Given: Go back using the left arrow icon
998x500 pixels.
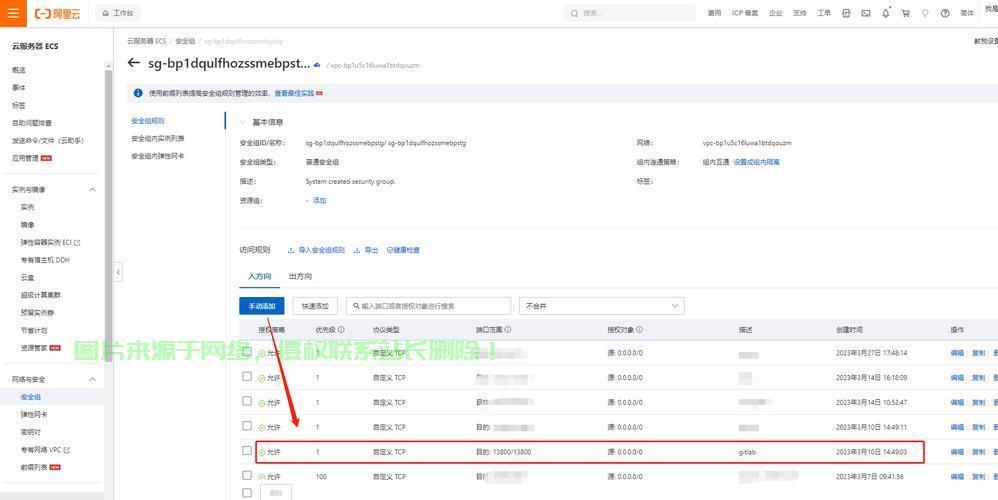Looking at the screenshot, I should coord(134,63).
